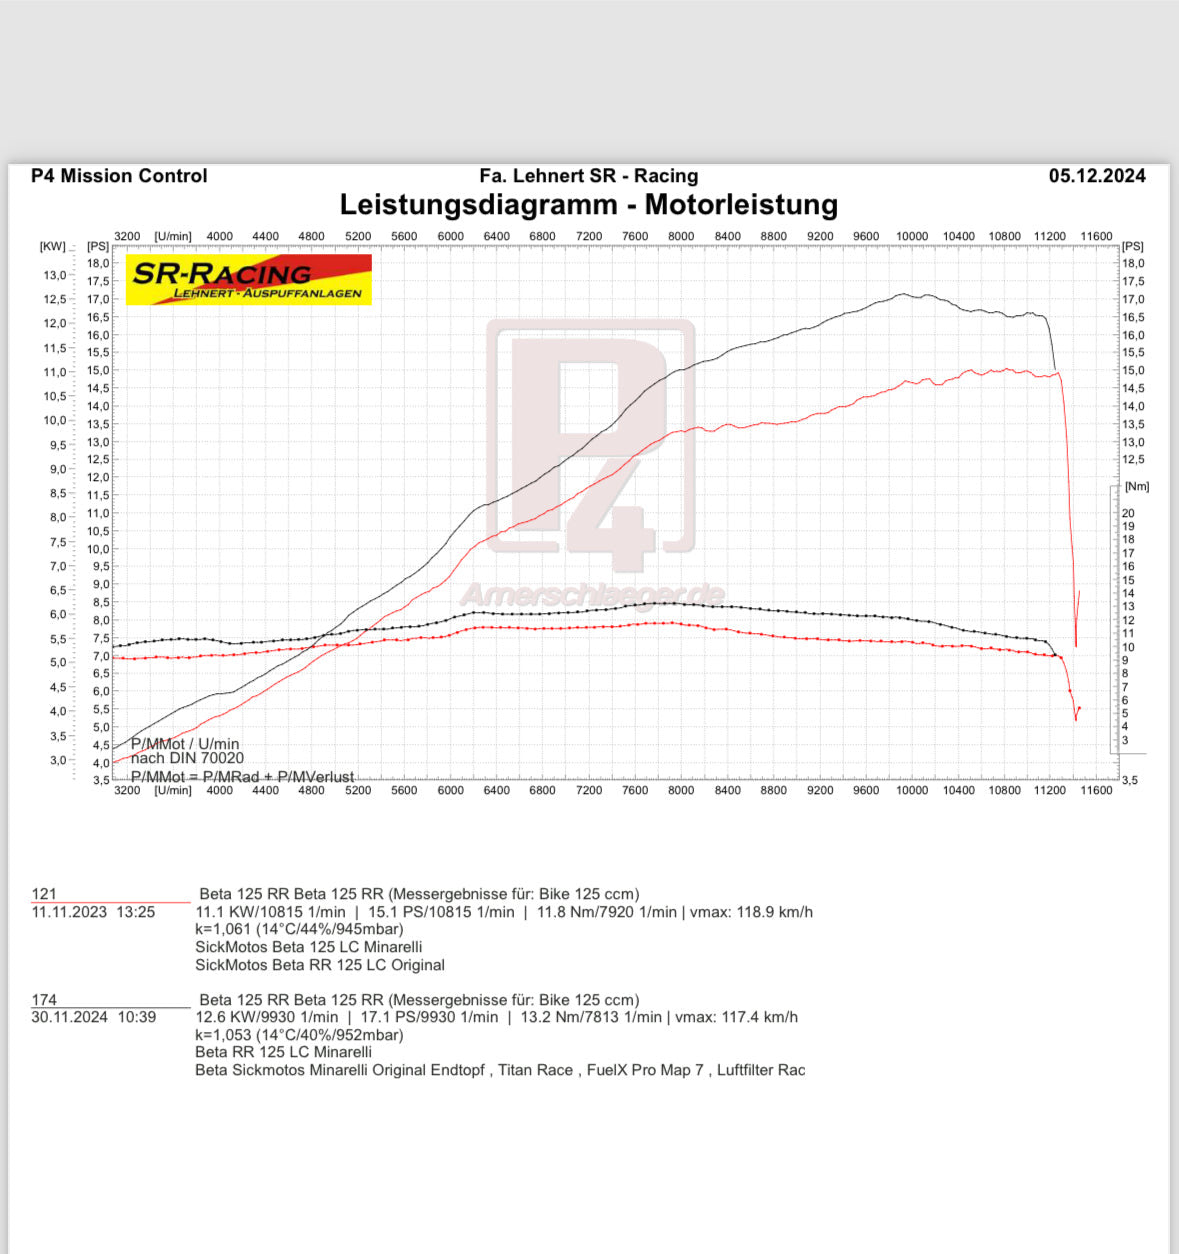Click the SR-Racing Lehnert Auspuffanlagen logo
1179x1254 pixels.
[249, 279]
